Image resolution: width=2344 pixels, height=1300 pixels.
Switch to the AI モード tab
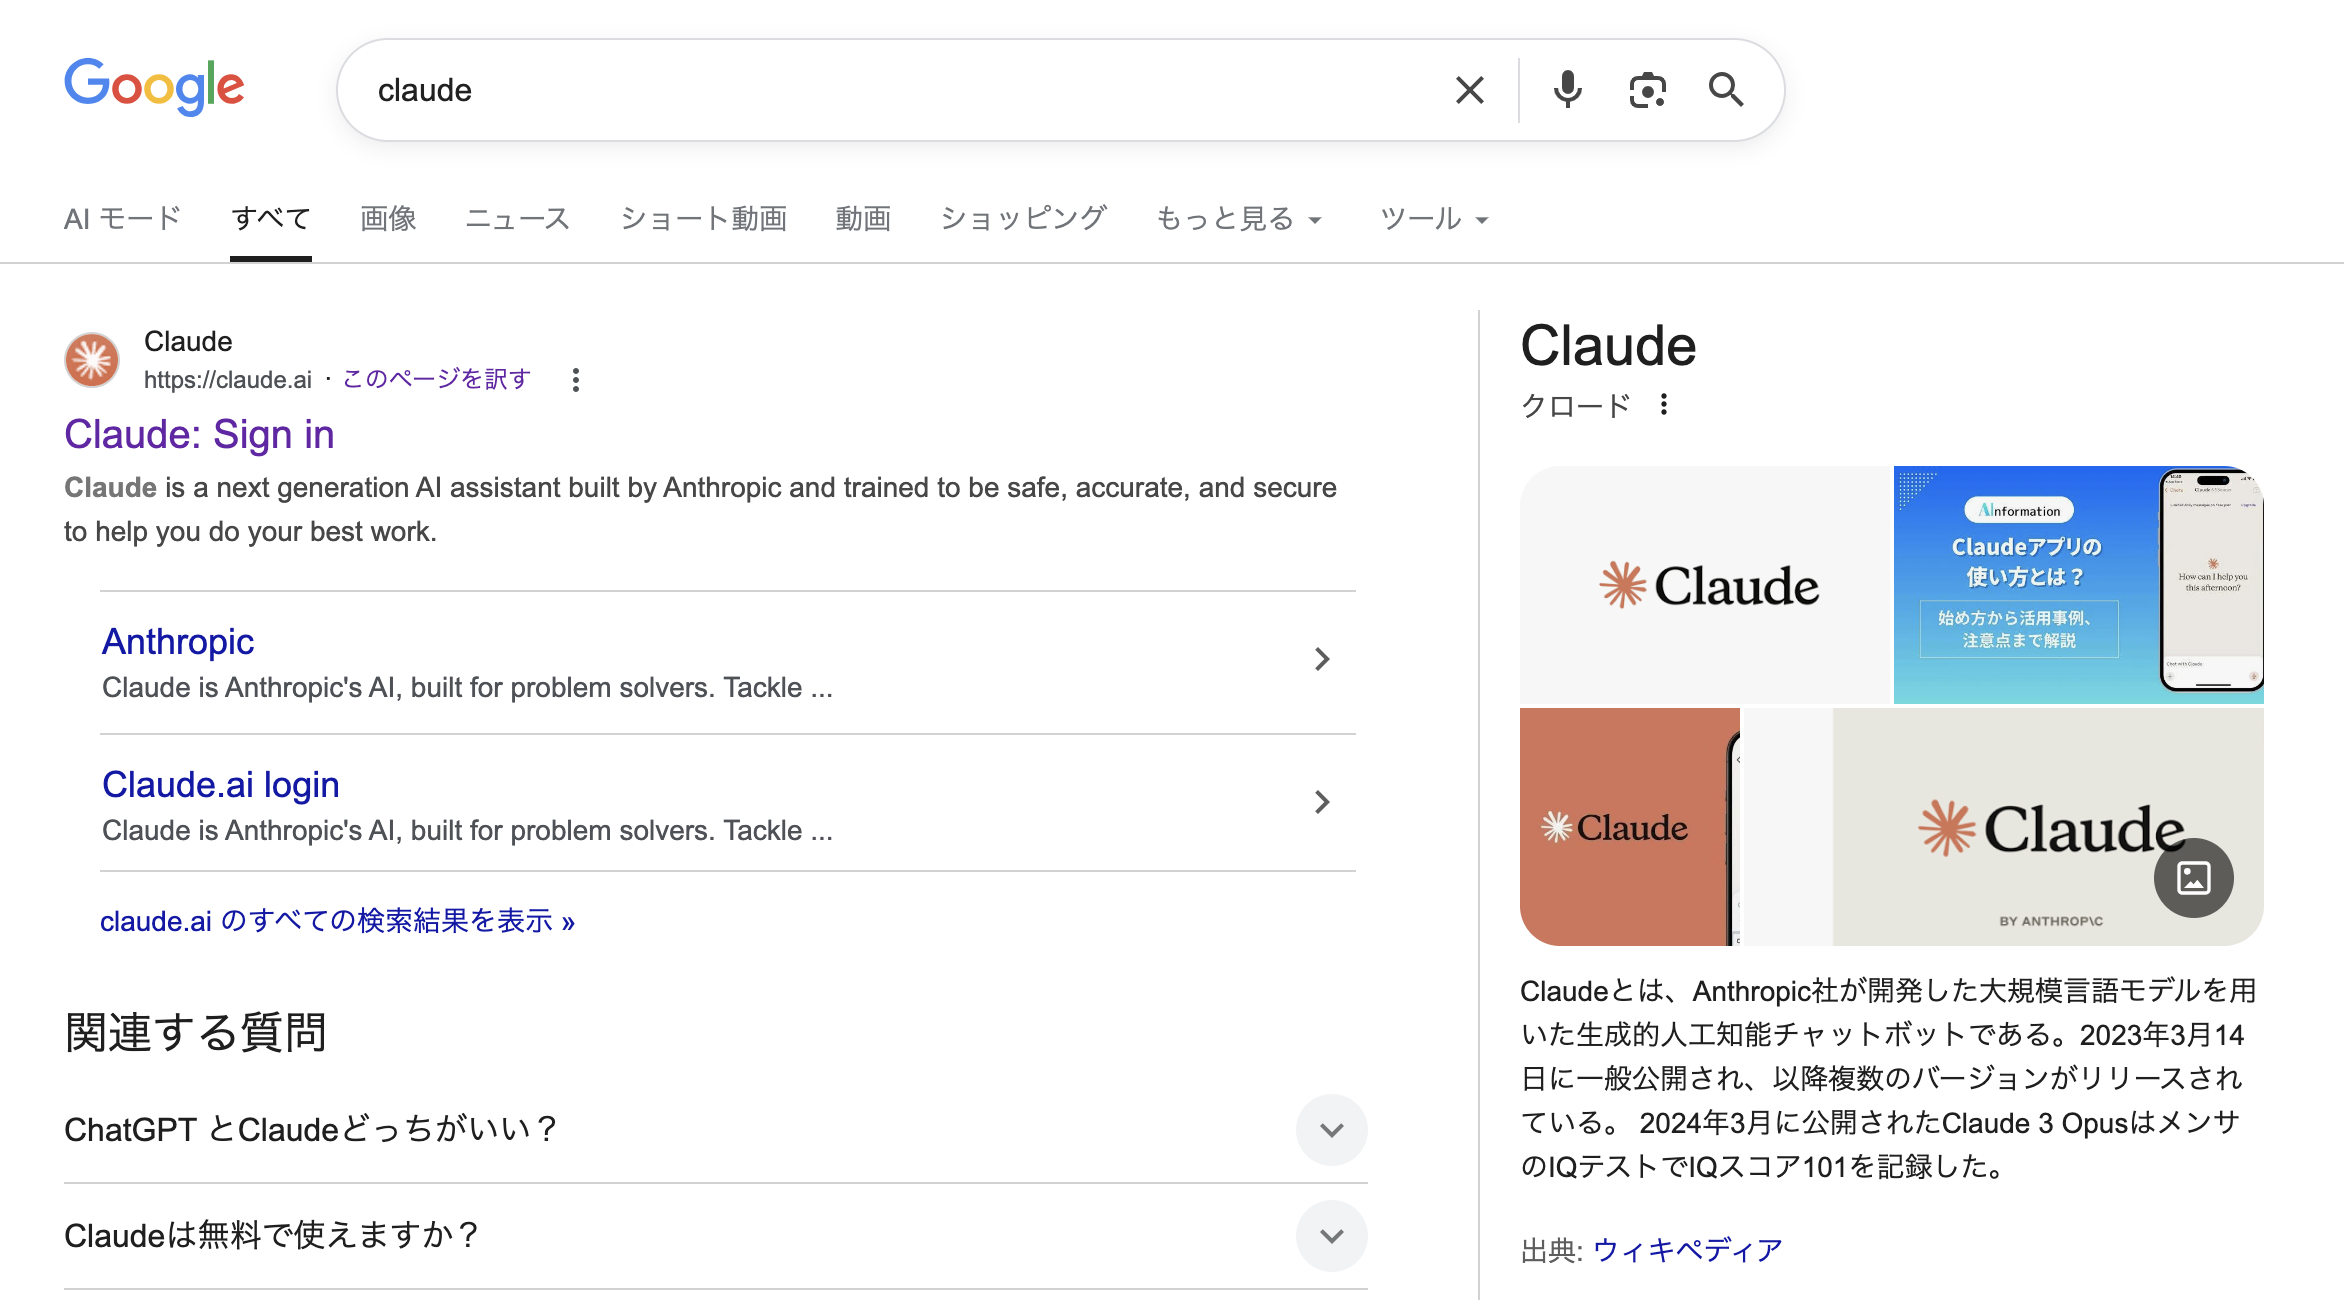point(122,218)
